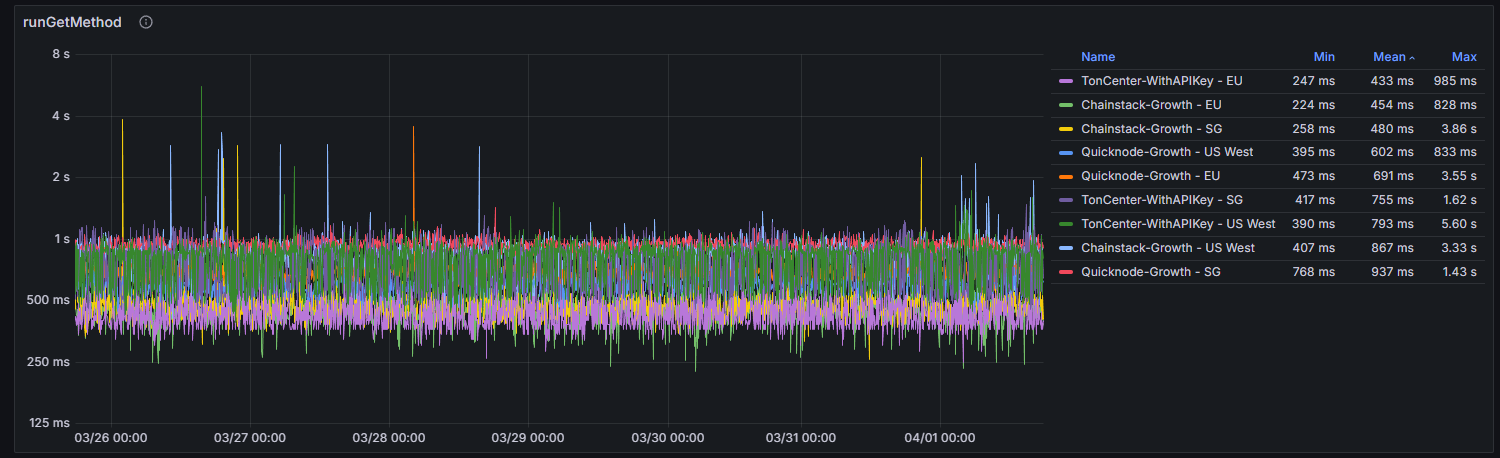Click the 5.60 s max value
The image size is (1500, 458).
(1457, 224)
